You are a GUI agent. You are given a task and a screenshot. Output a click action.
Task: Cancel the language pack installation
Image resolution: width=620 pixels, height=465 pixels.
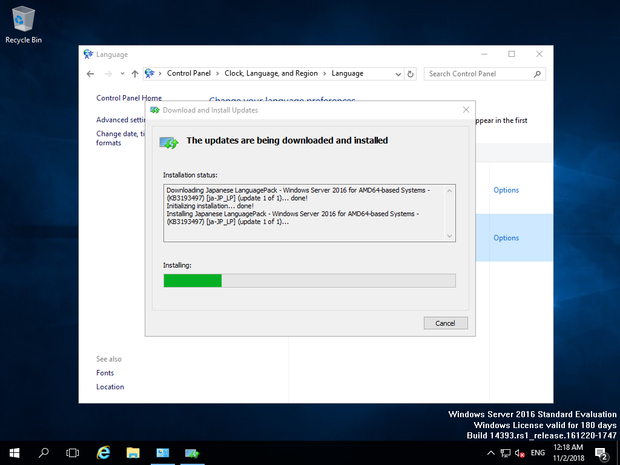(x=446, y=323)
